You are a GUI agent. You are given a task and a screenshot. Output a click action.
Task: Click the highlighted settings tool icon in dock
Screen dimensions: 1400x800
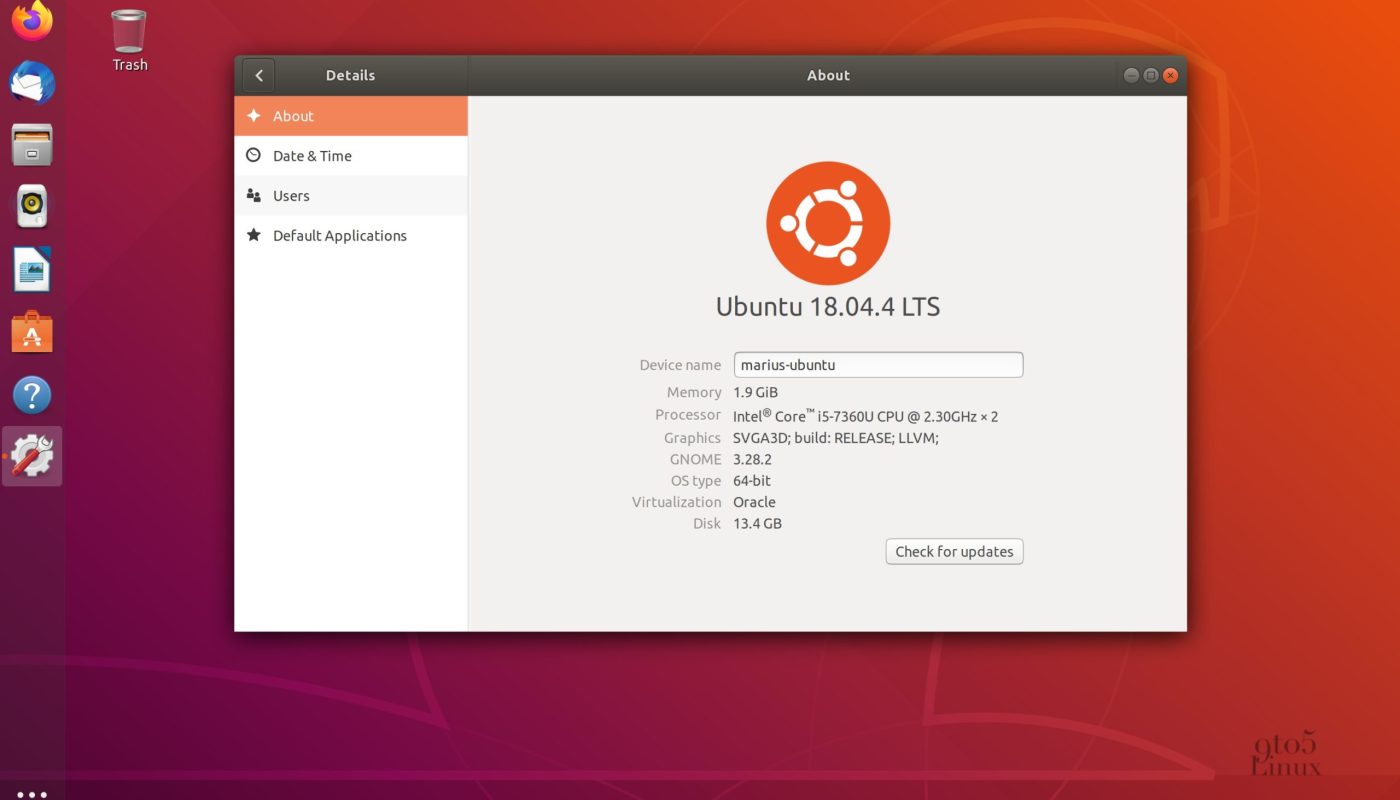(x=31, y=456)
